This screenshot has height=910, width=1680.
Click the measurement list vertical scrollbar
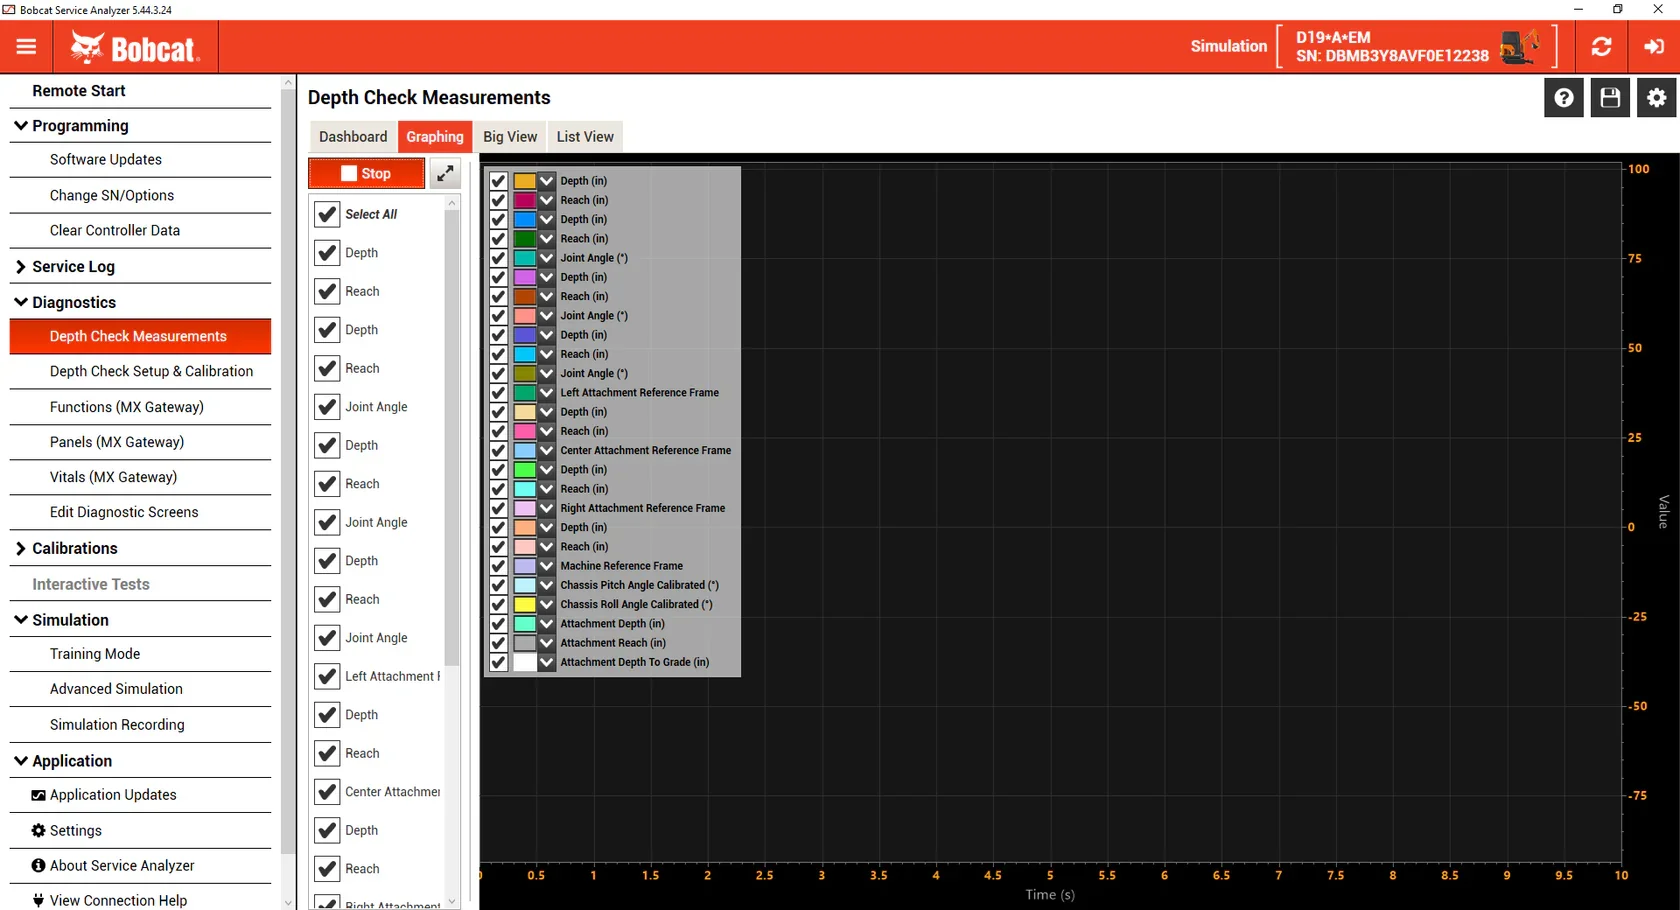452,438
